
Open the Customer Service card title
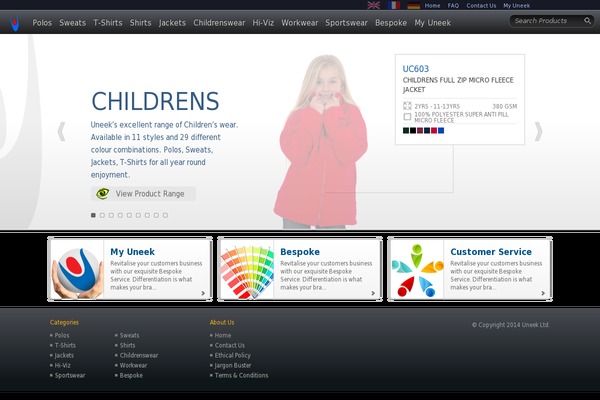pos(491,252)
